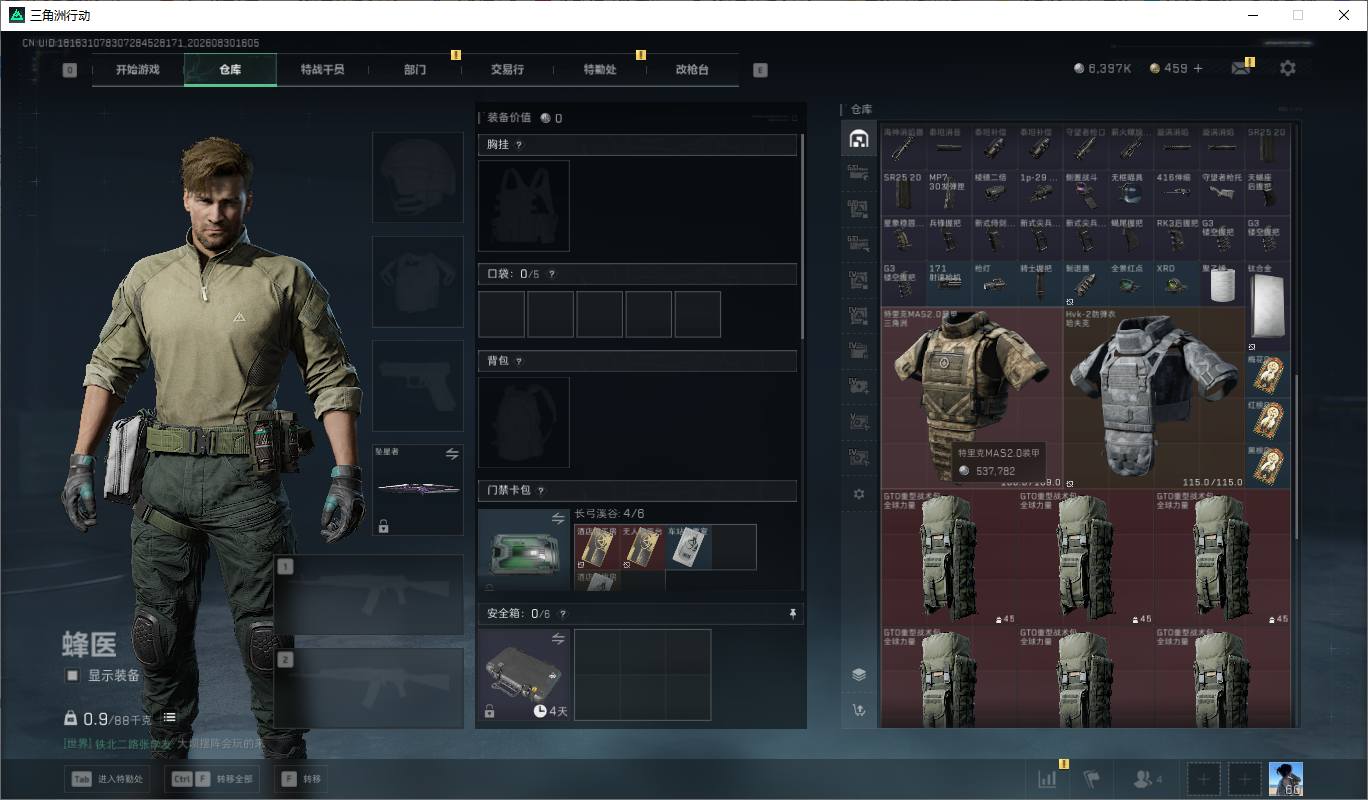The height and width of the screenshot is (800, 1368).
Task: Open the 特勤处 tab
Action: click(600, 70)
